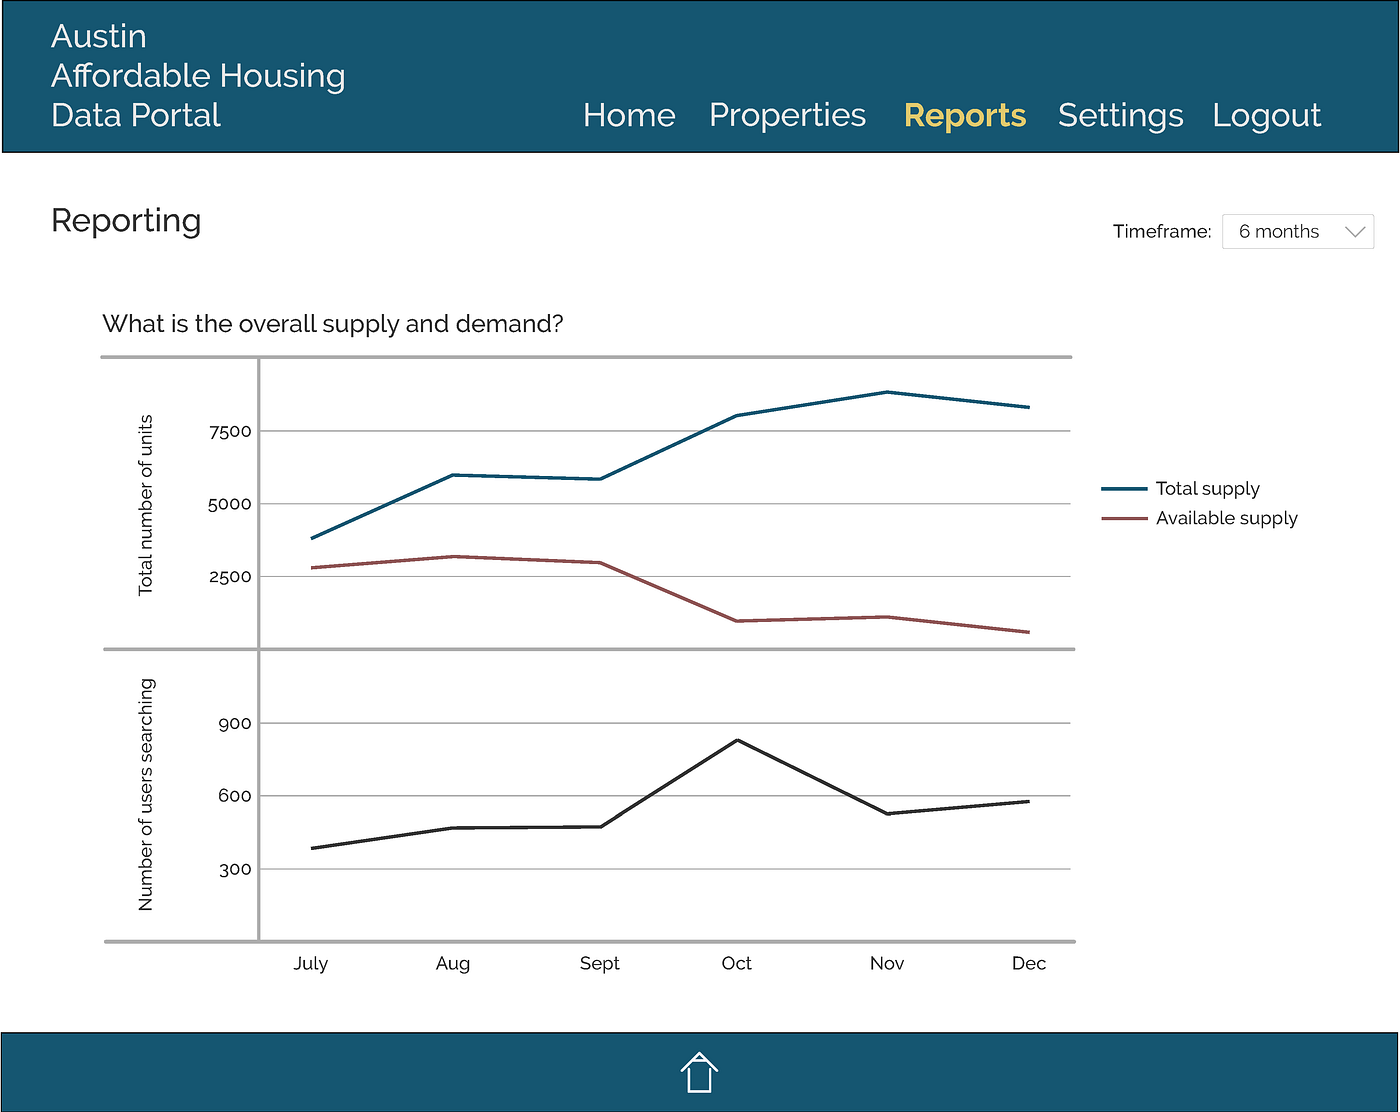The image size is (1400, 1112).
Task: Click the Logout link
Action: pyautogui.click(x=1266, y=115)
